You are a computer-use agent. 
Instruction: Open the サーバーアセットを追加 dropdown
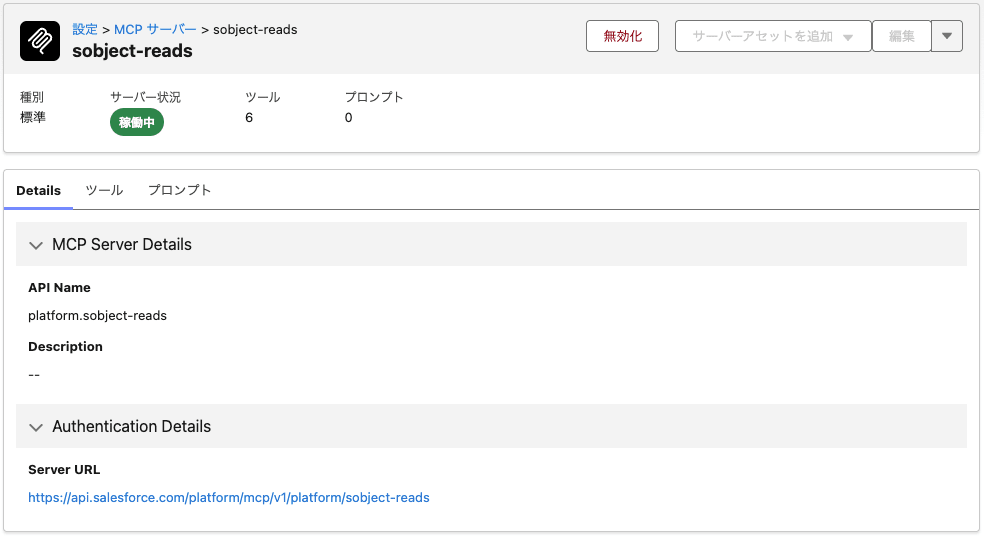tap(772, 36)
